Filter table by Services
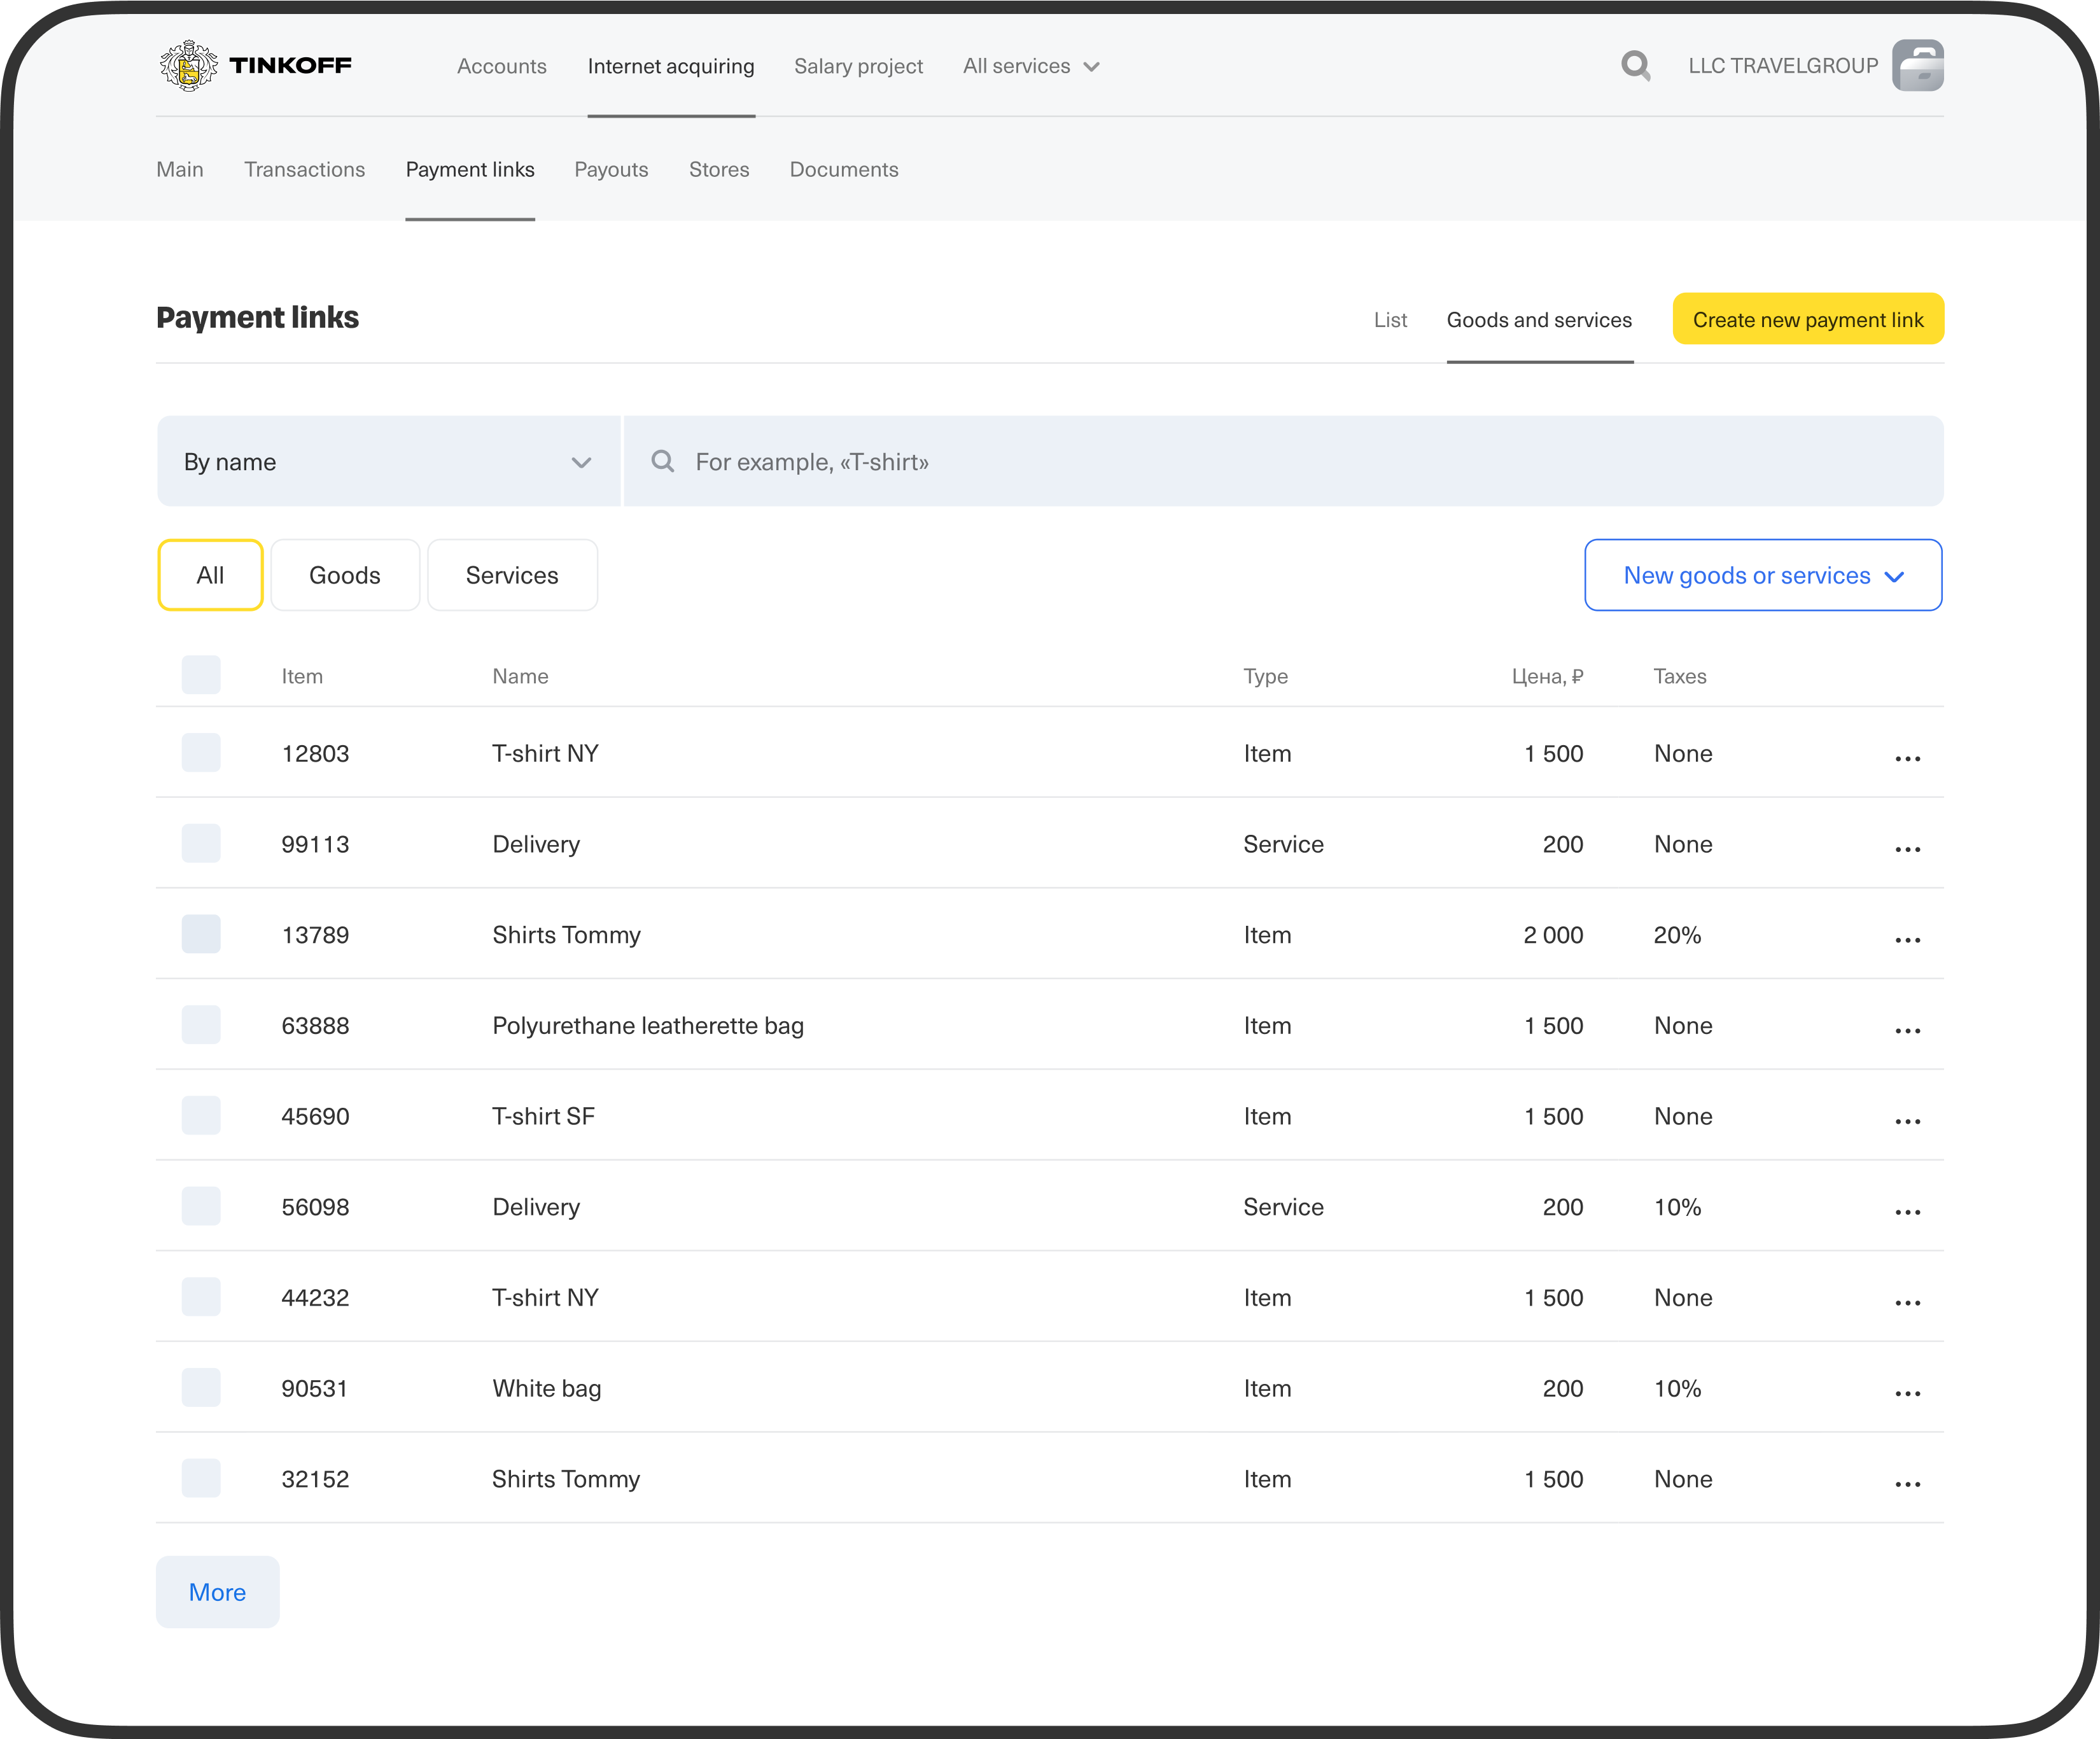 (x=512, y=575)
